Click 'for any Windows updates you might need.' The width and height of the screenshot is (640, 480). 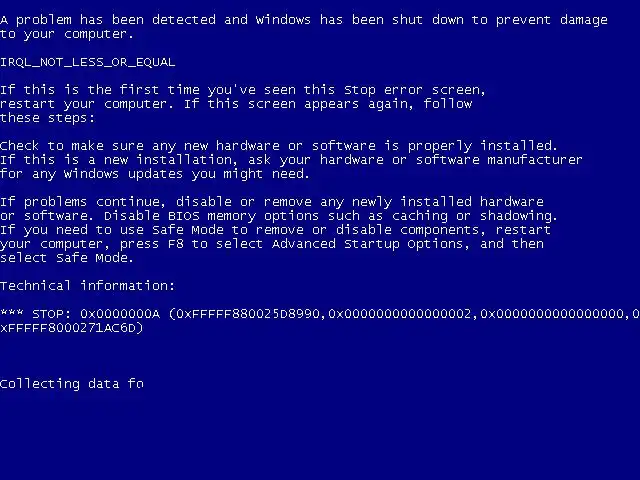(x=155, y=174)
